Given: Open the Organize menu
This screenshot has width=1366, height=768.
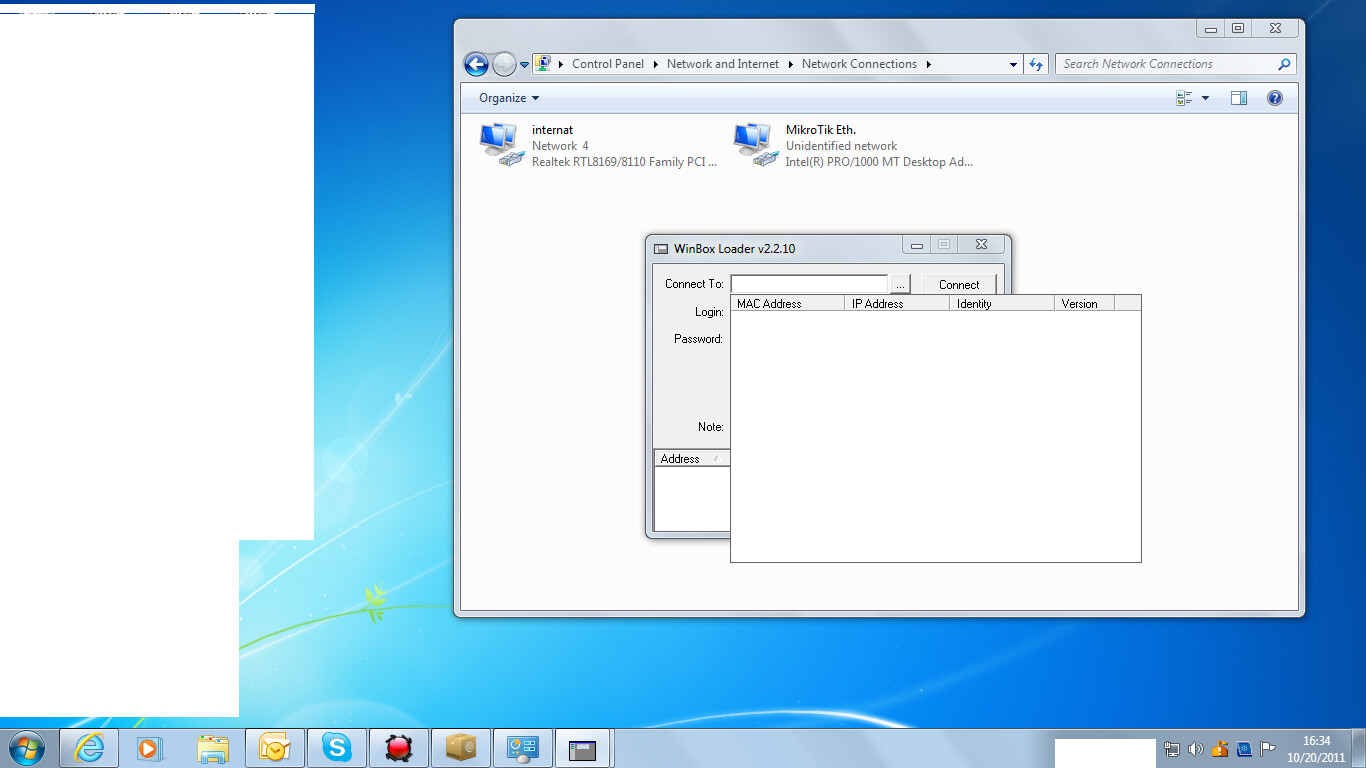Looking at the screenshot, I should [x=509, y=98].
